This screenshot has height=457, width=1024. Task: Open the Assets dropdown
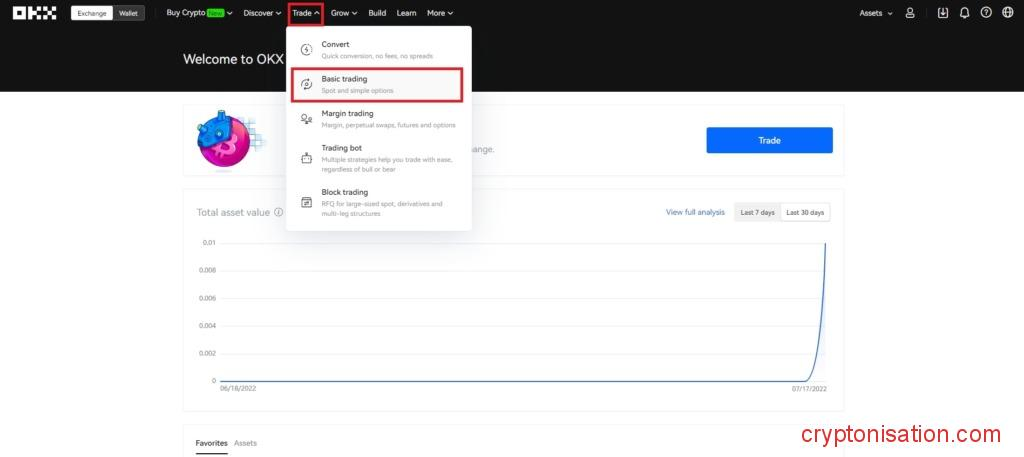point(875,13)
